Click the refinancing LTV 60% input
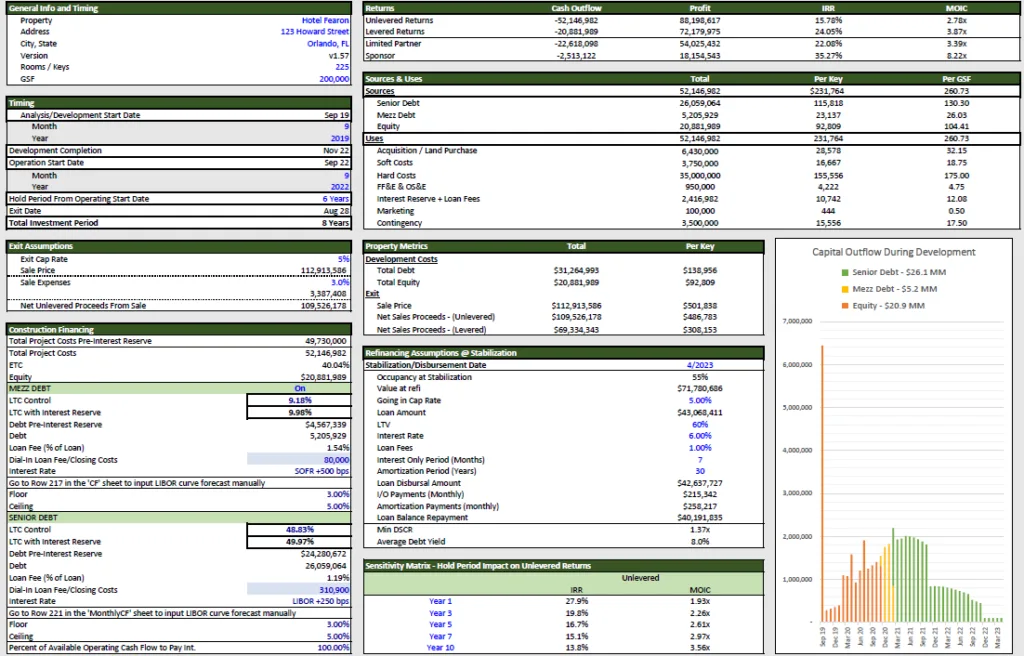The width and height of the screenshot is (1024, 656). click(x=699, y=424)
